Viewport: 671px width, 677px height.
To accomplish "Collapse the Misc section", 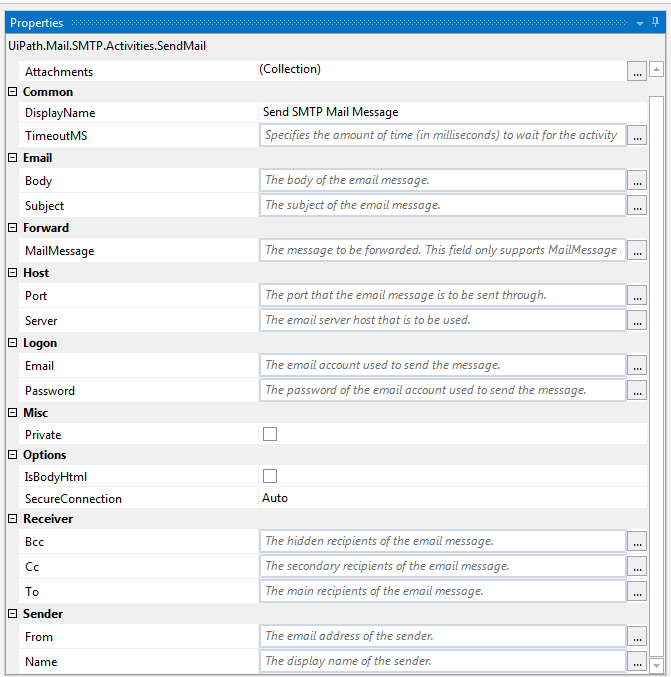I will click(13, 412).
